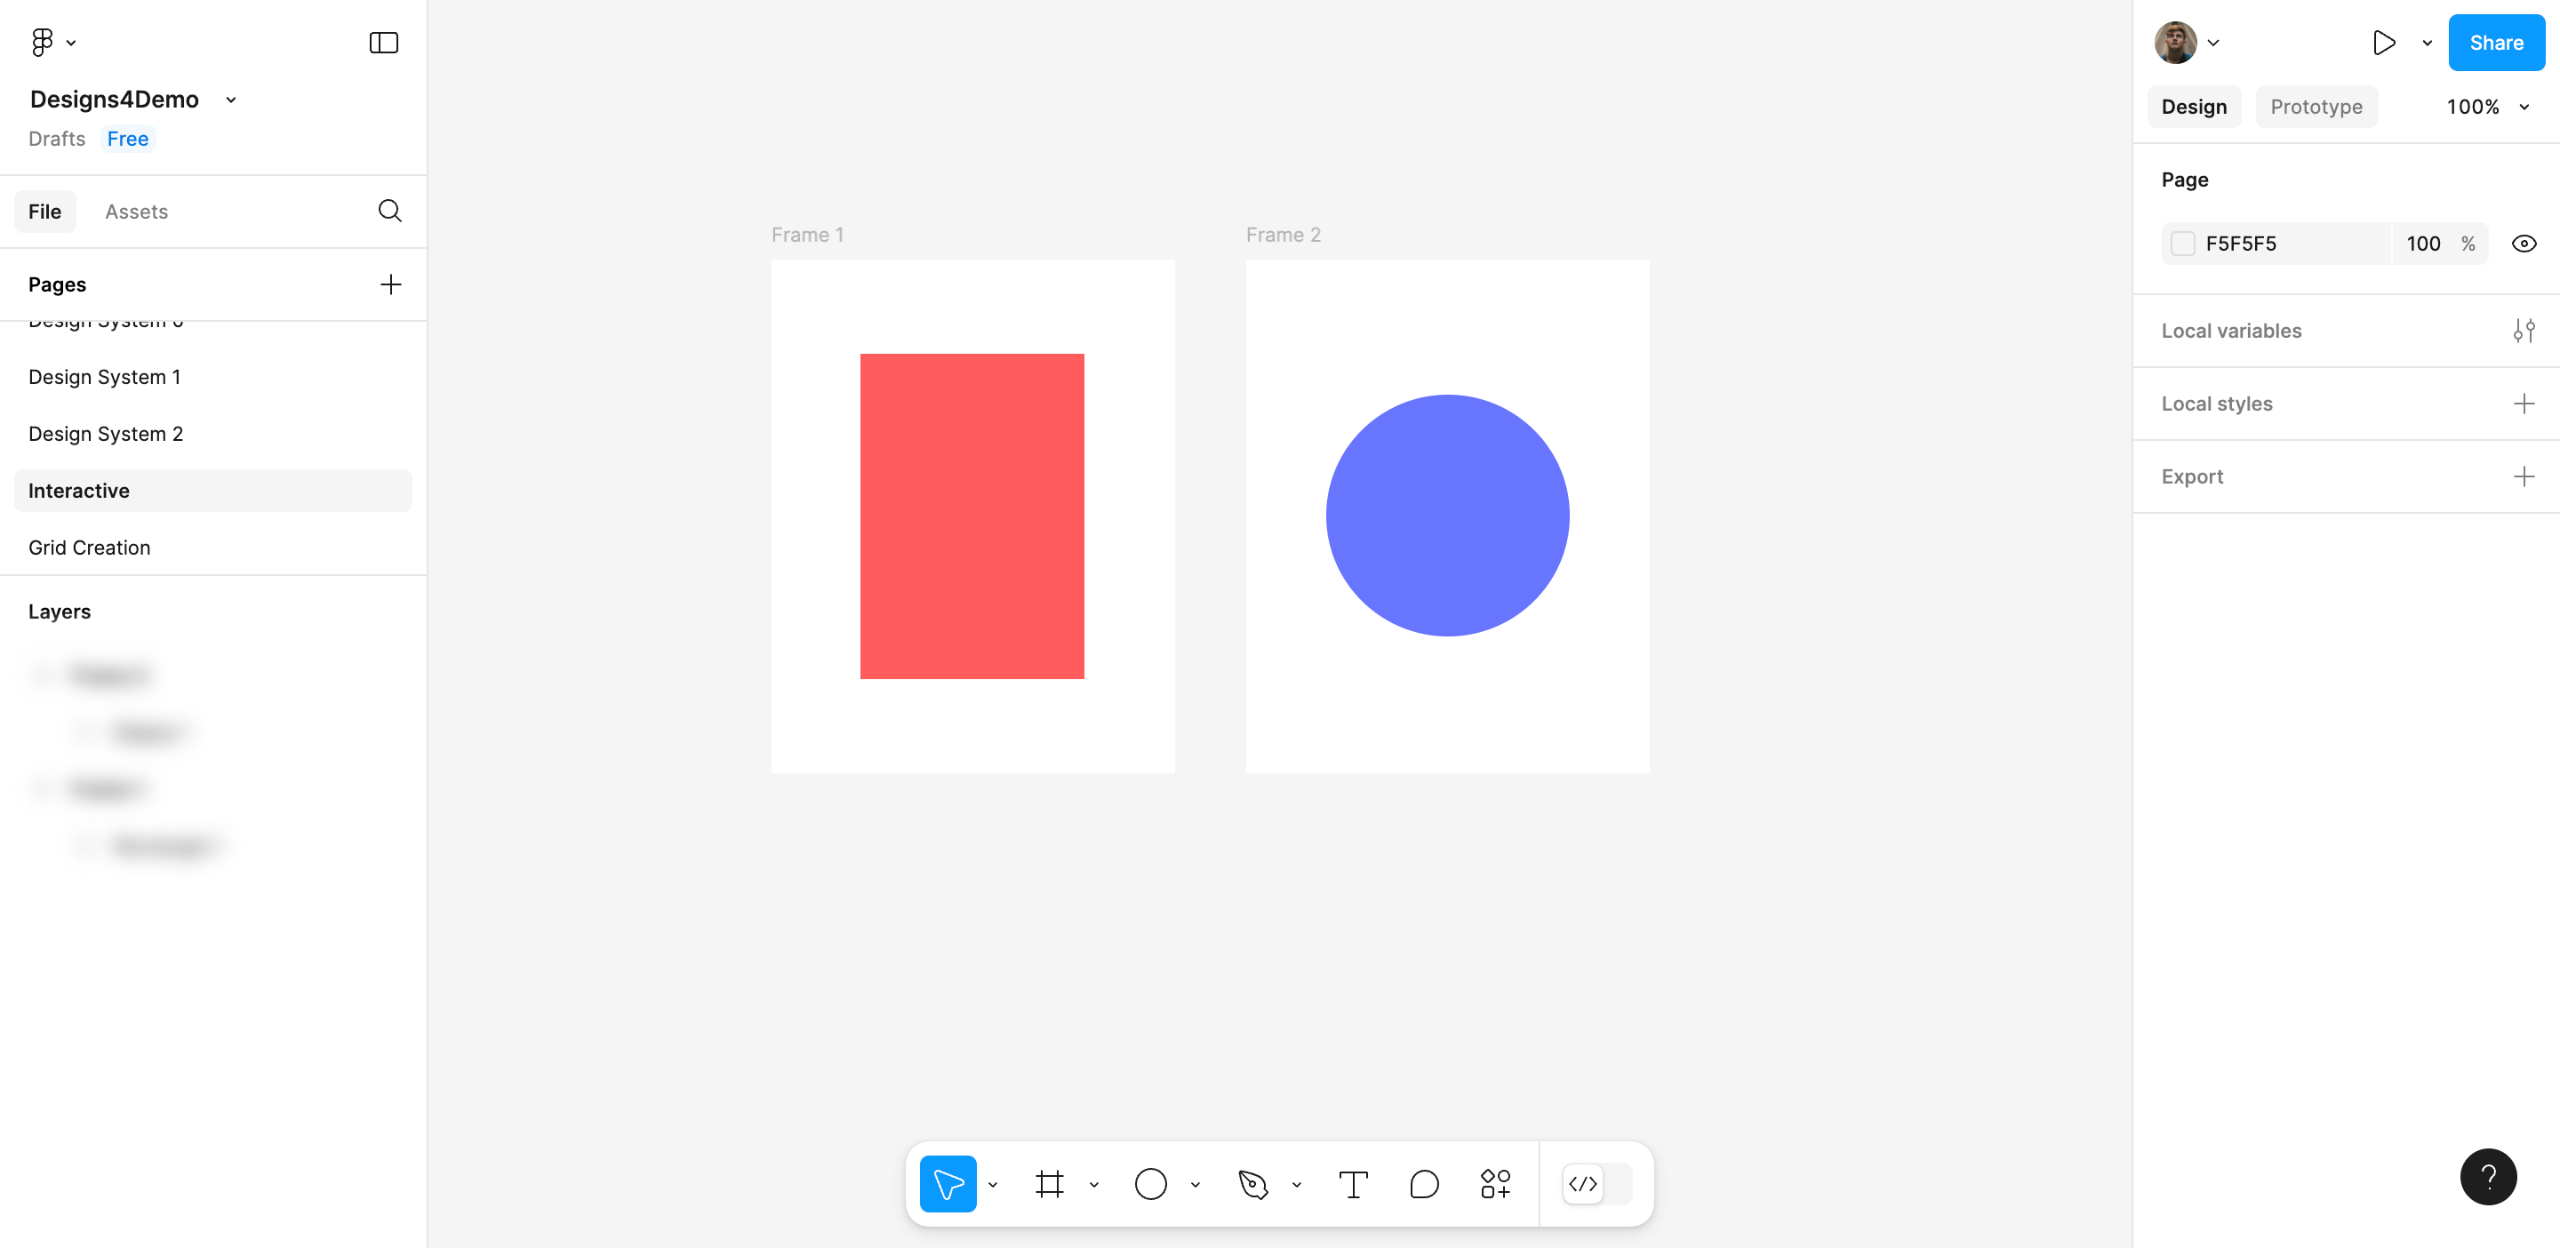Viewport: 2560px width, 1248px height.
Task: Add a new page with plus button
Action: click(x=390, y=285)
